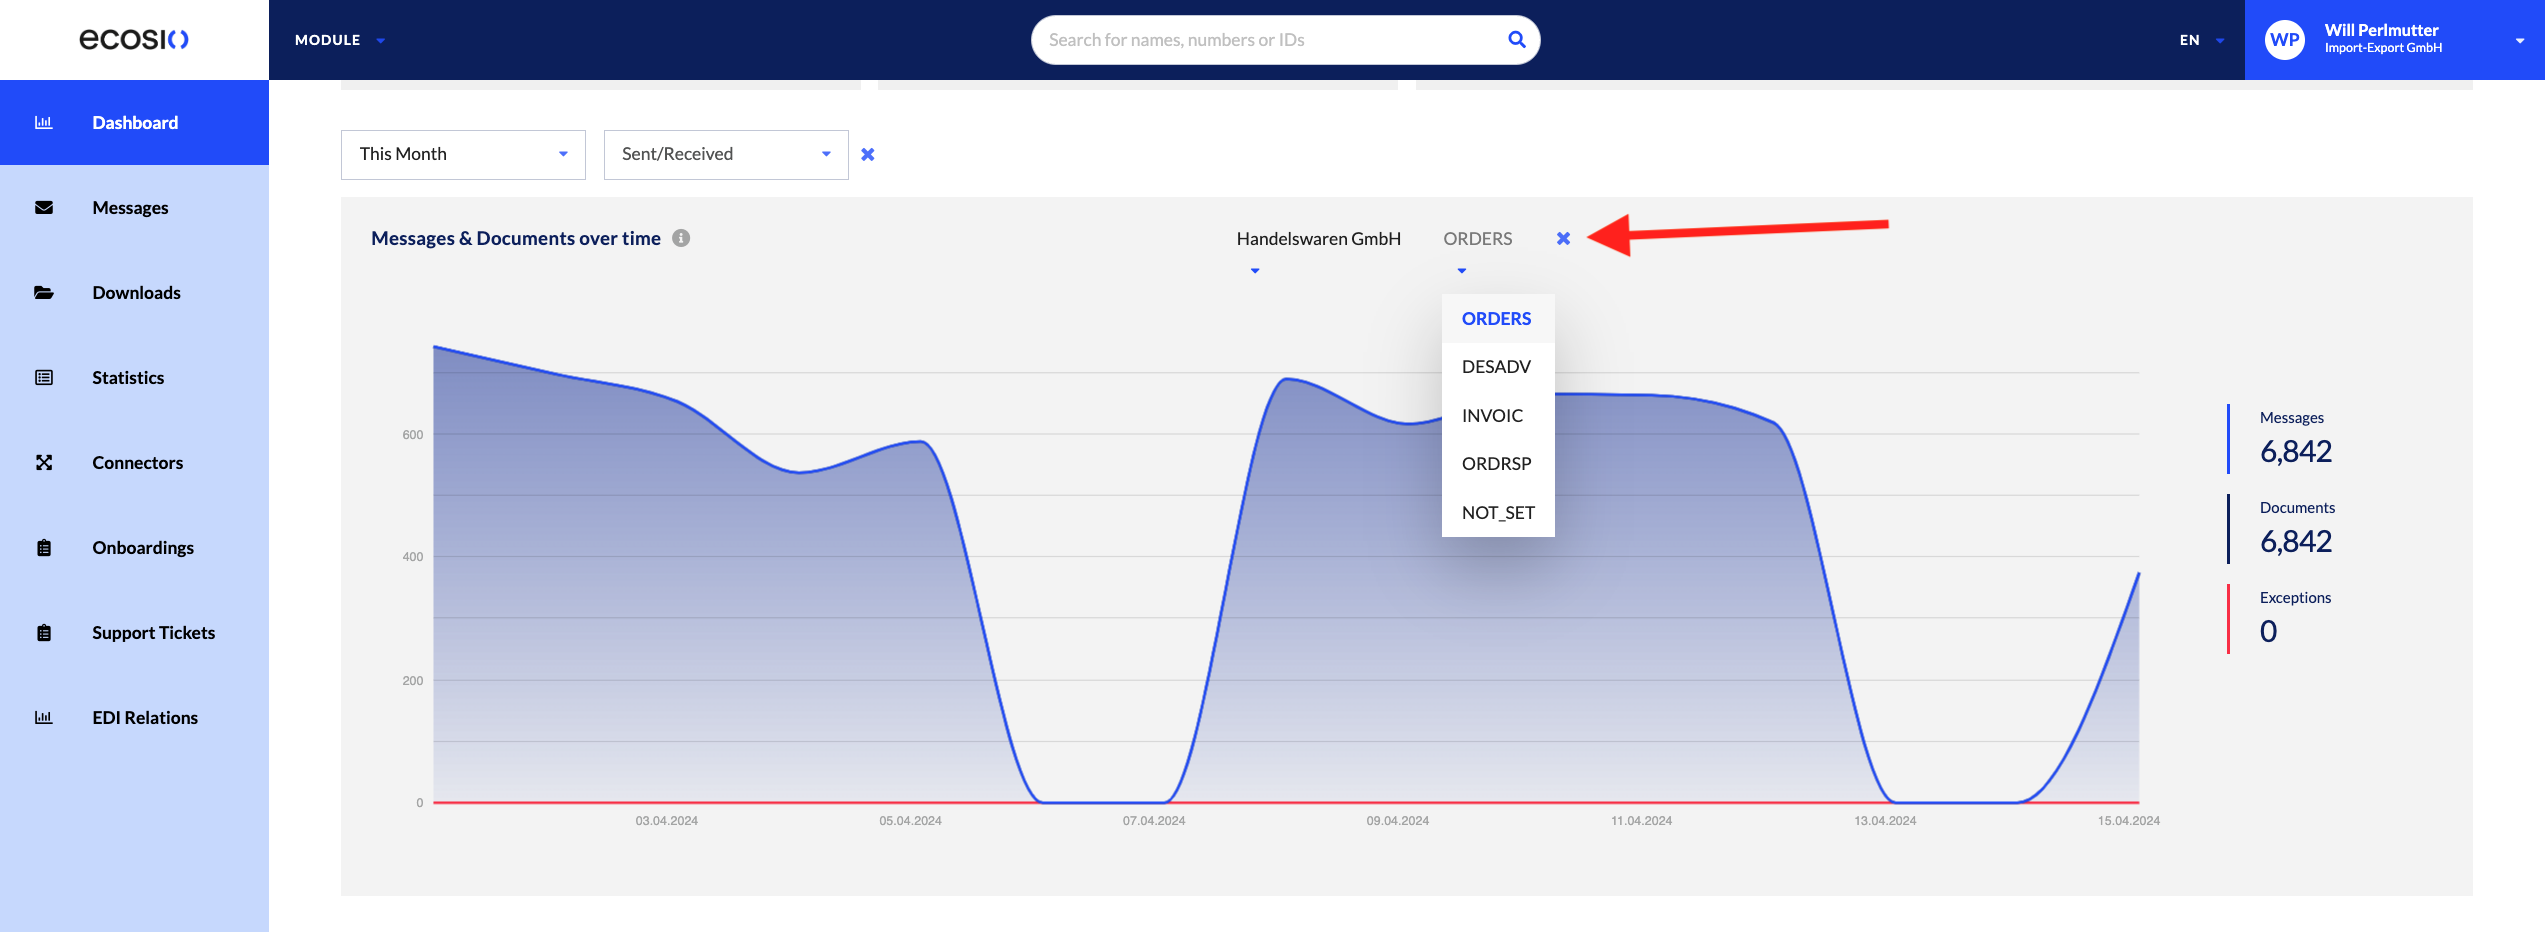This screenshot has height=932, width=2545.
Task: Select DESADV from document type list
Action: click(x=1497, y=367)
